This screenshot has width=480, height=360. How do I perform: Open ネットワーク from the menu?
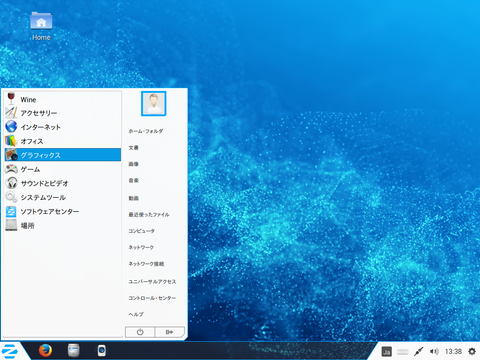pos(141,247)
